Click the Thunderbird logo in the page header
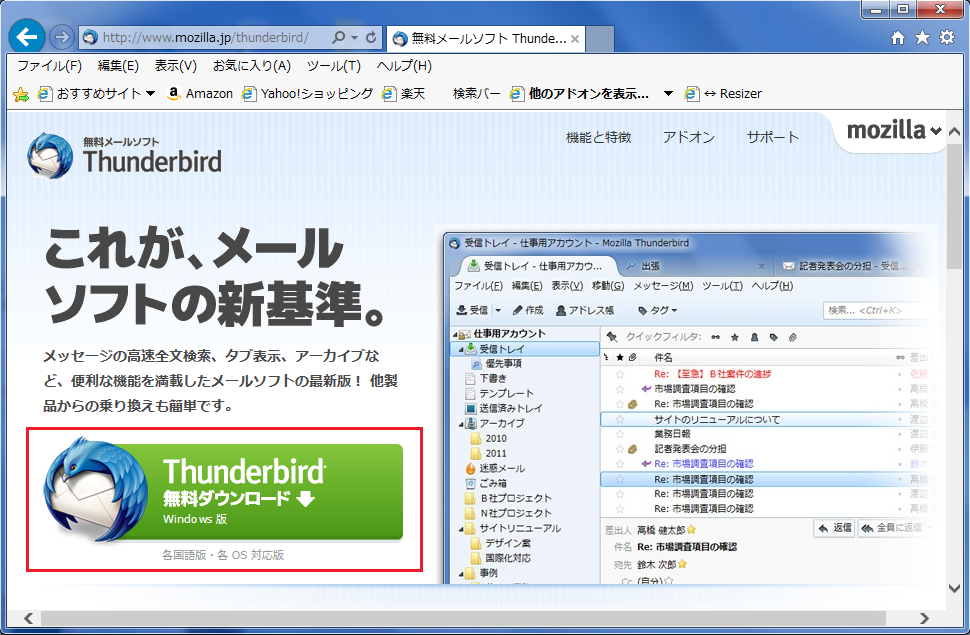Viewport: 970px width, 635px height. click(124, 155)
